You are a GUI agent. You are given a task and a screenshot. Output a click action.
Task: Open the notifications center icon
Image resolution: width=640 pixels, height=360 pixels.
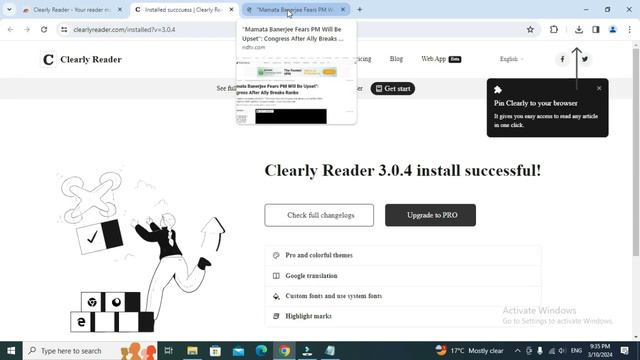[624, 351]
